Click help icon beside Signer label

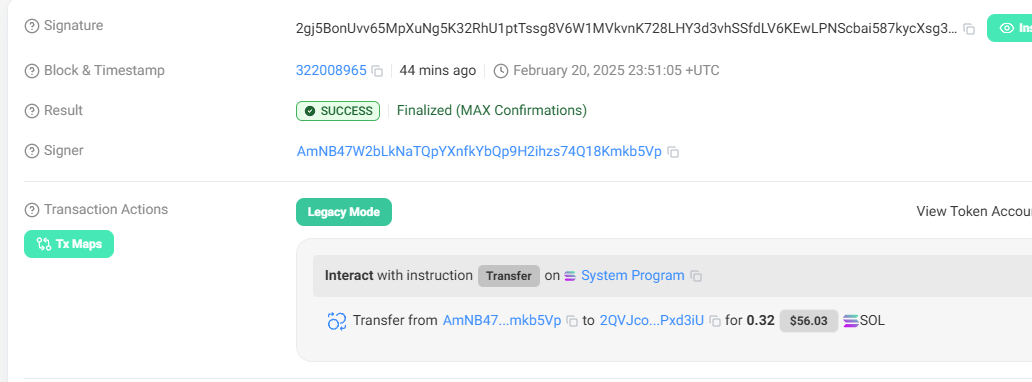pyautogui.click(x=32, y=151)
